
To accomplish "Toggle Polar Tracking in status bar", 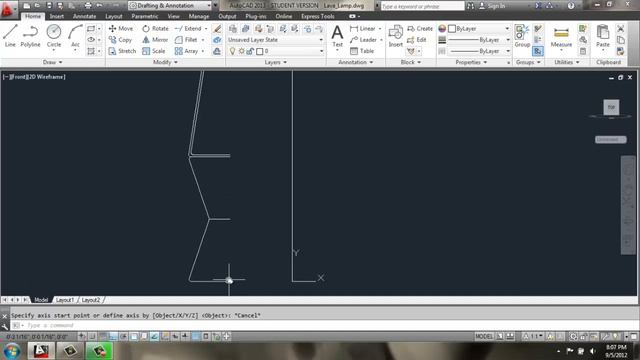I will [x=124, y=336].
